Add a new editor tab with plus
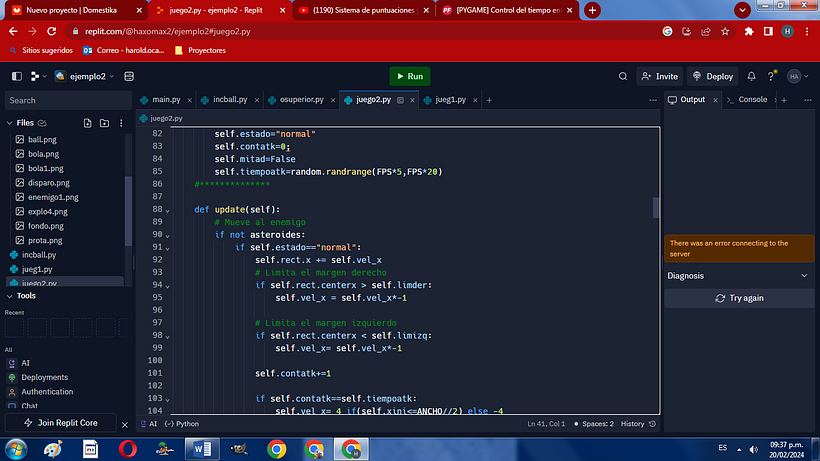The height and width of the screenshot is (461, 820). (489, 100)
